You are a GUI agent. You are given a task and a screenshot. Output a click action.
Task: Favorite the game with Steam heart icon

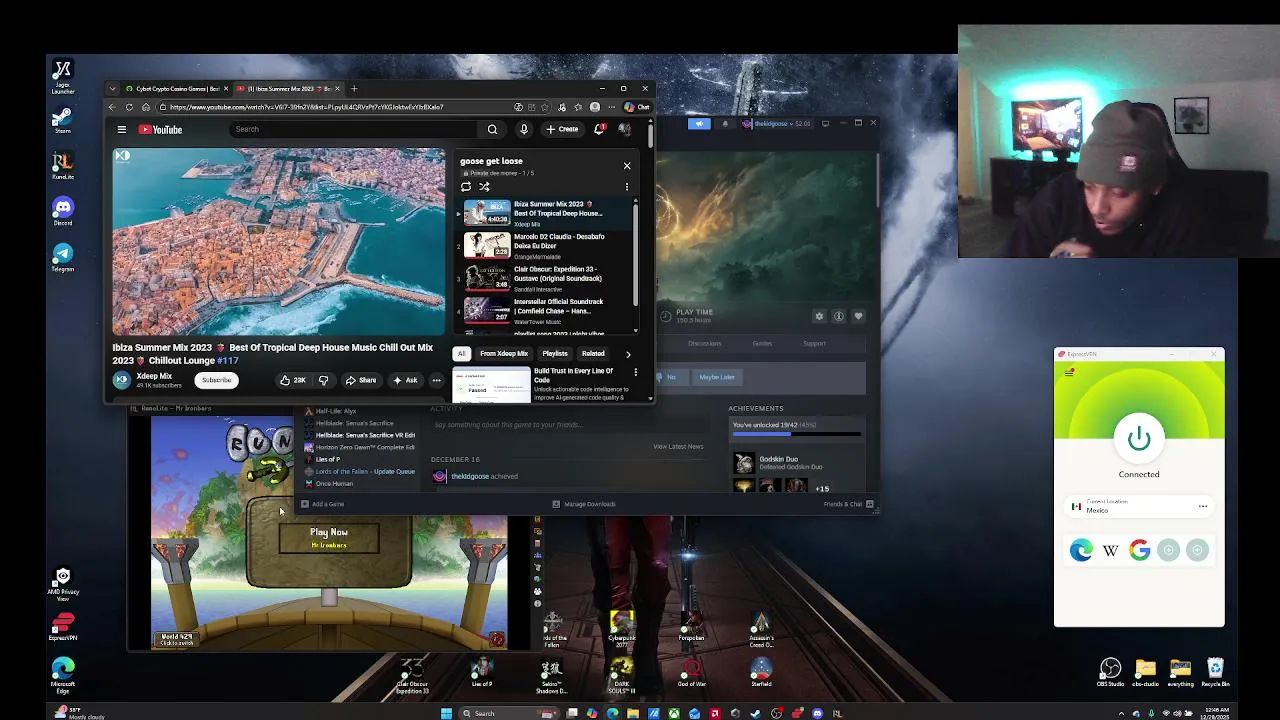coord(858,316)
